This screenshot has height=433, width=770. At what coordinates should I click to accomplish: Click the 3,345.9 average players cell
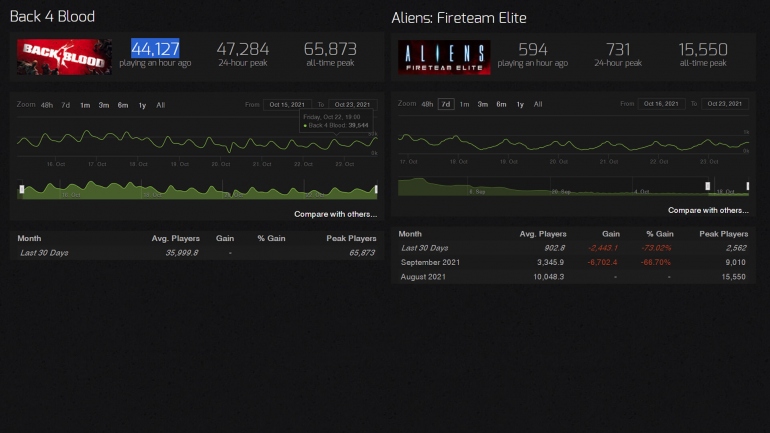point(550,262)
